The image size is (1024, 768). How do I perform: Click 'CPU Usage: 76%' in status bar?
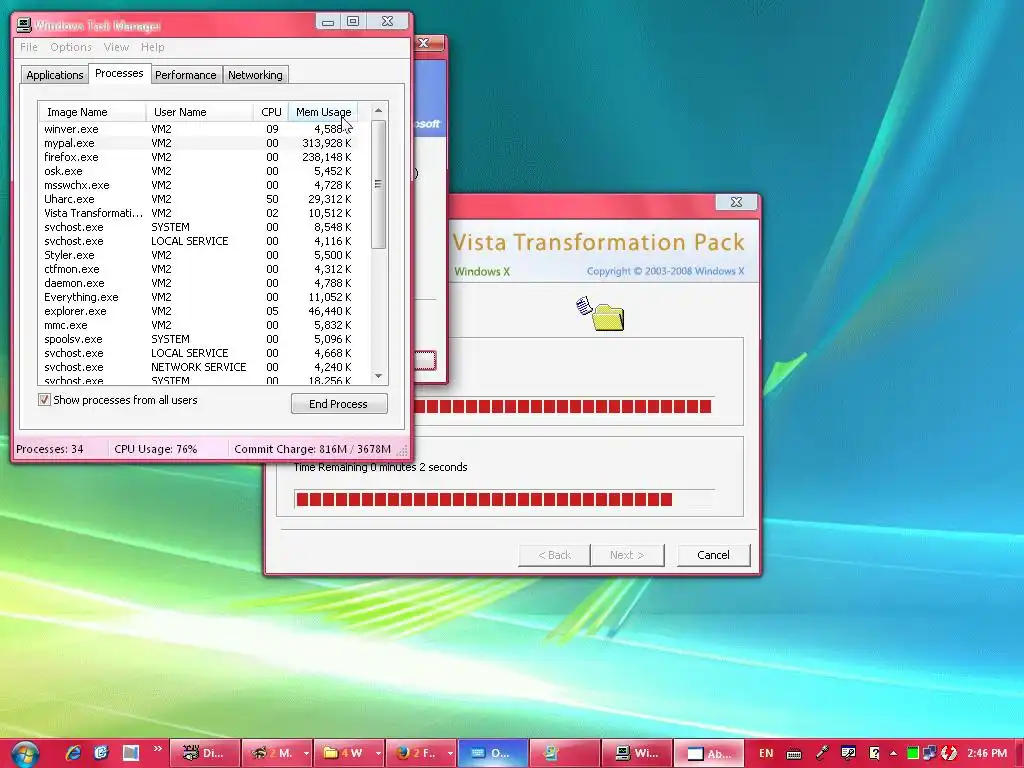coord(155,449)
